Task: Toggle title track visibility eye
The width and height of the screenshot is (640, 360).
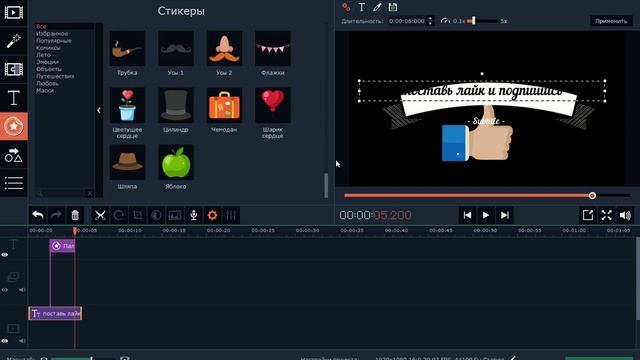Action: coord(5,255)
